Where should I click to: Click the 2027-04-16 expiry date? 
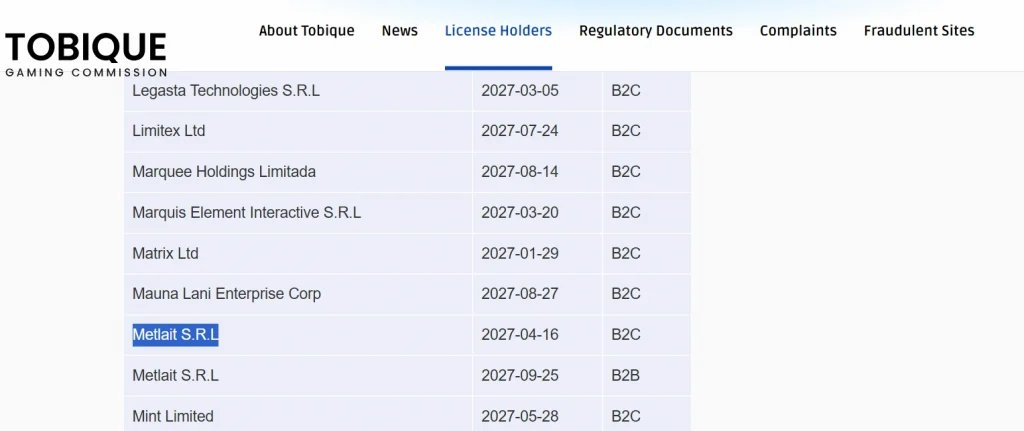point(520,334)
